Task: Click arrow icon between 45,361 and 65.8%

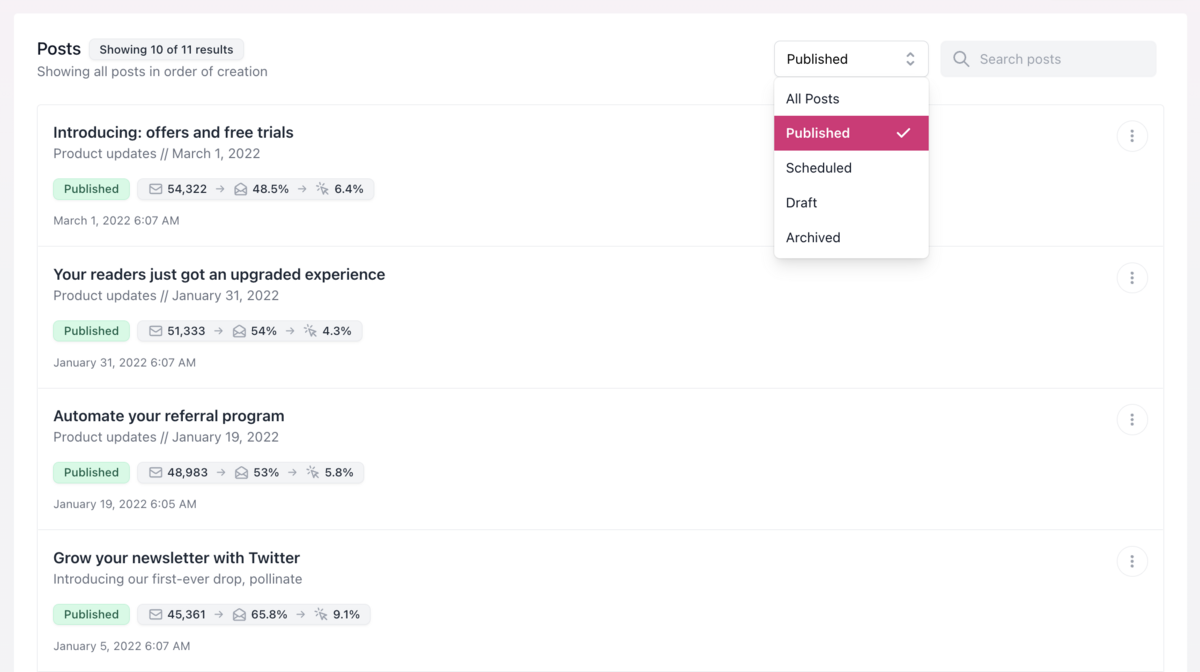Action: tap(218, 614)
